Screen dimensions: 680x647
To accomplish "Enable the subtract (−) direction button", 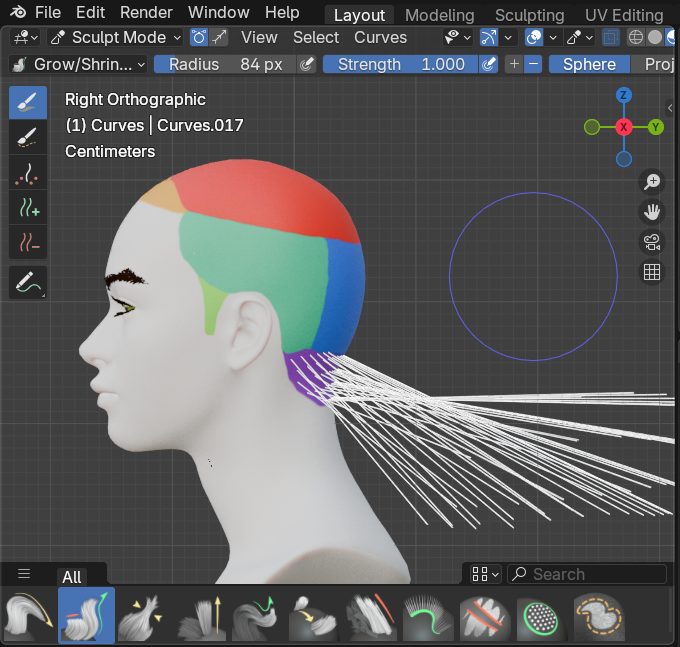I will [x=533, y=64].
